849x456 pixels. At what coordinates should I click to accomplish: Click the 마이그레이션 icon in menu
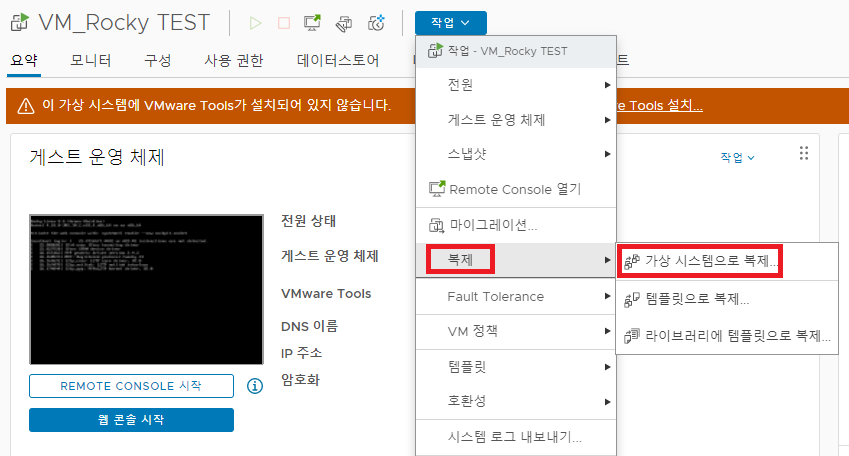[x=436, y=225]
